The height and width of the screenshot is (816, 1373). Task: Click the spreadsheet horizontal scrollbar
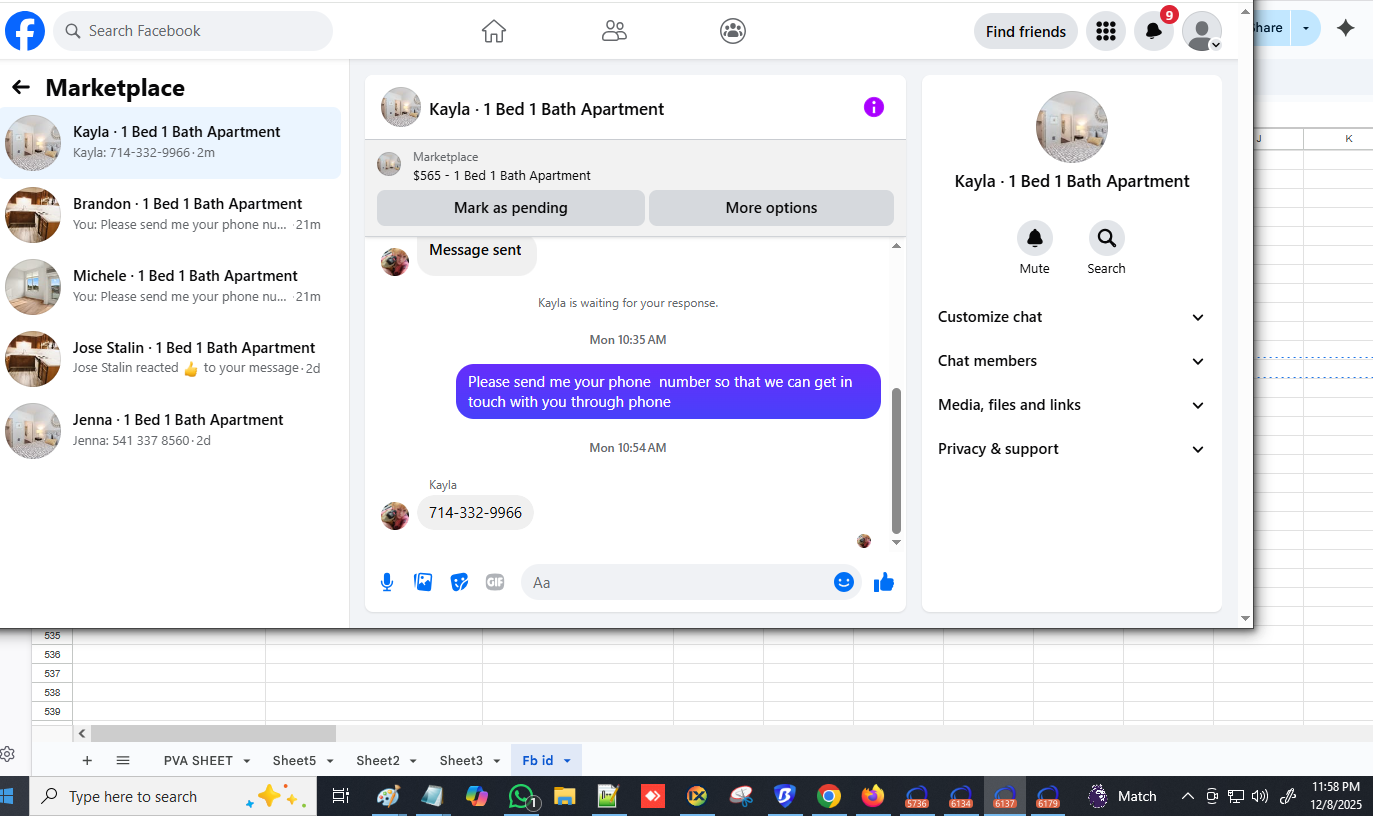(x=213, y=733)
